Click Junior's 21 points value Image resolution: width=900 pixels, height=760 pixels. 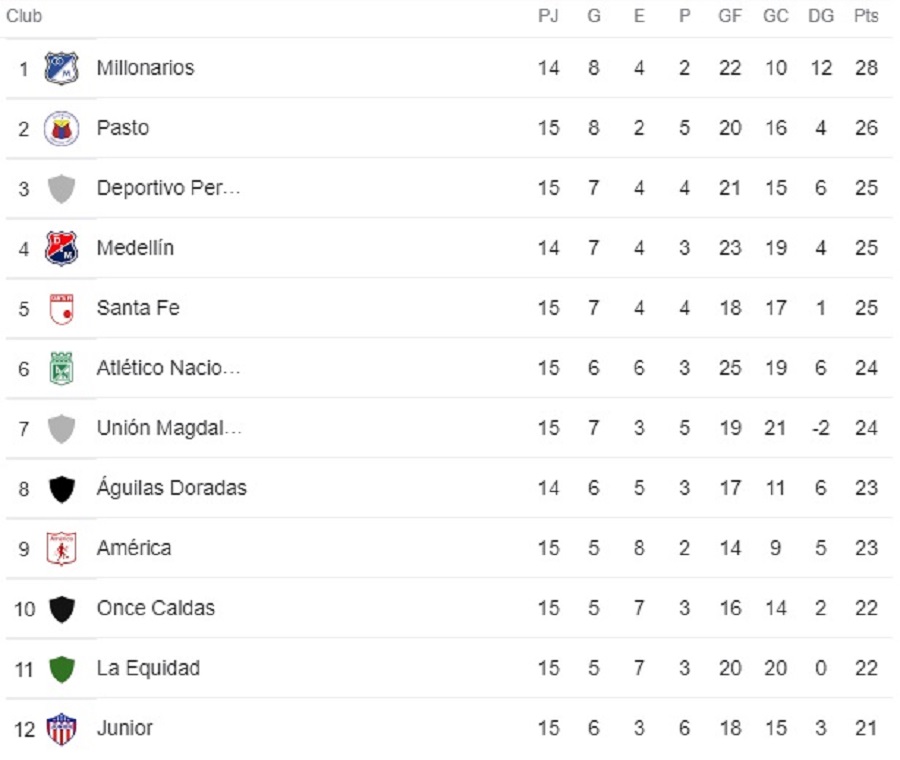tap(866, 728)
